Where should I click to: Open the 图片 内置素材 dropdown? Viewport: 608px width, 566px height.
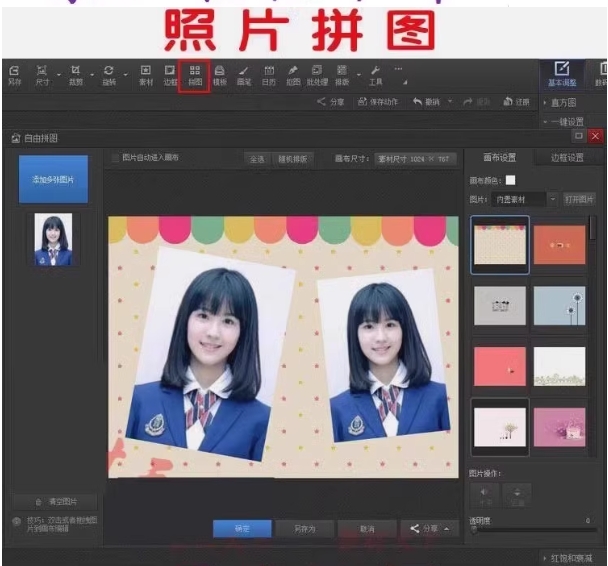pyautogui.click(x=525, y=199)
